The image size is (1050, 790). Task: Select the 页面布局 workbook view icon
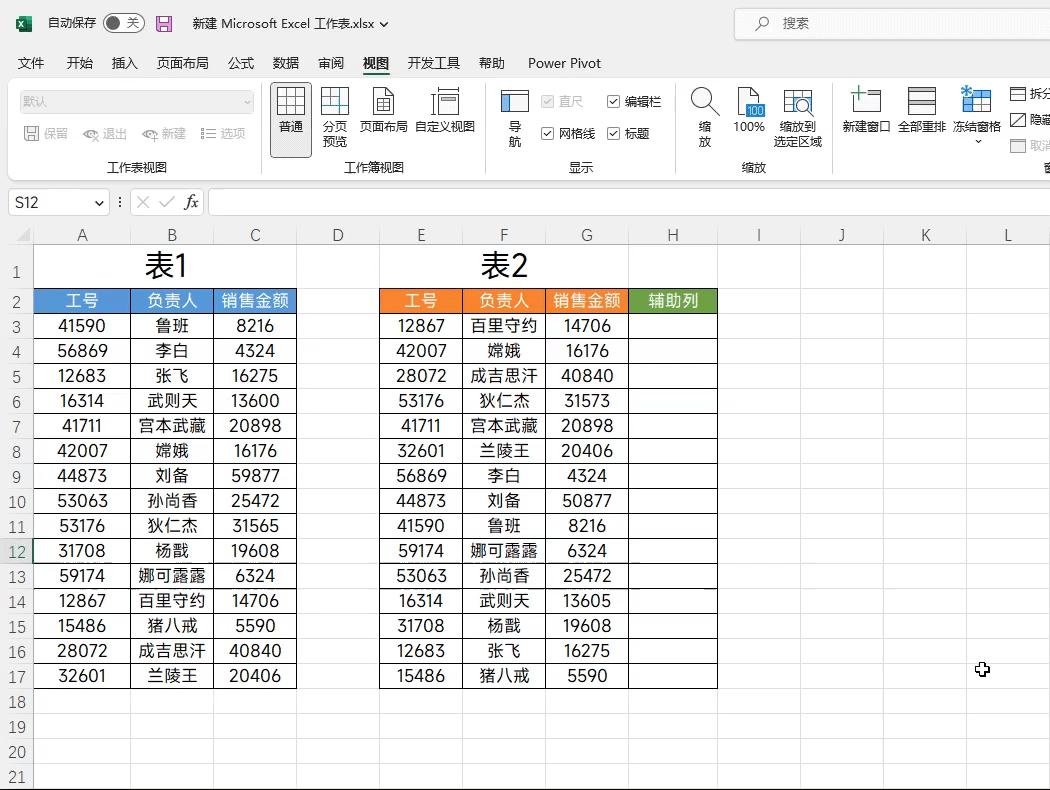point(384,110)
